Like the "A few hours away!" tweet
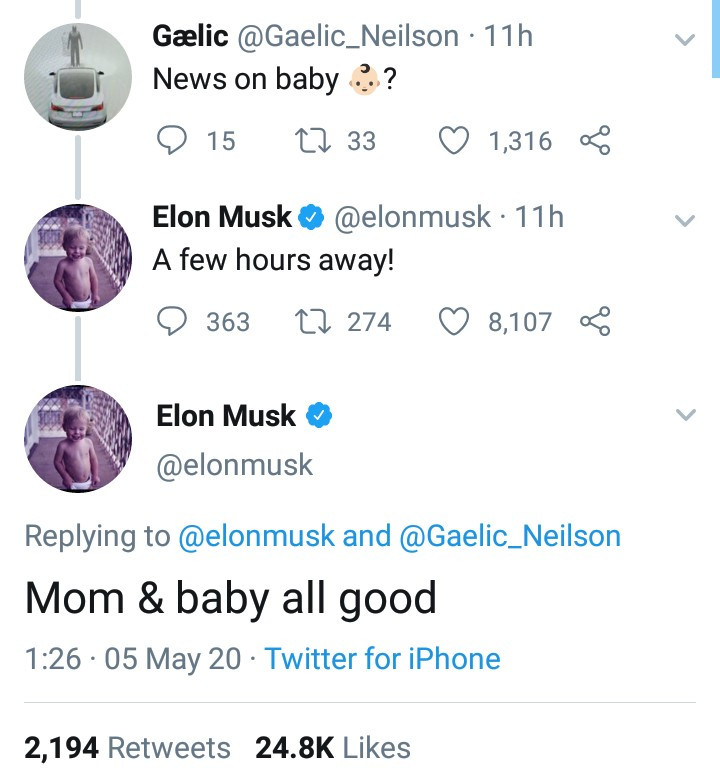 click(455, 321)
